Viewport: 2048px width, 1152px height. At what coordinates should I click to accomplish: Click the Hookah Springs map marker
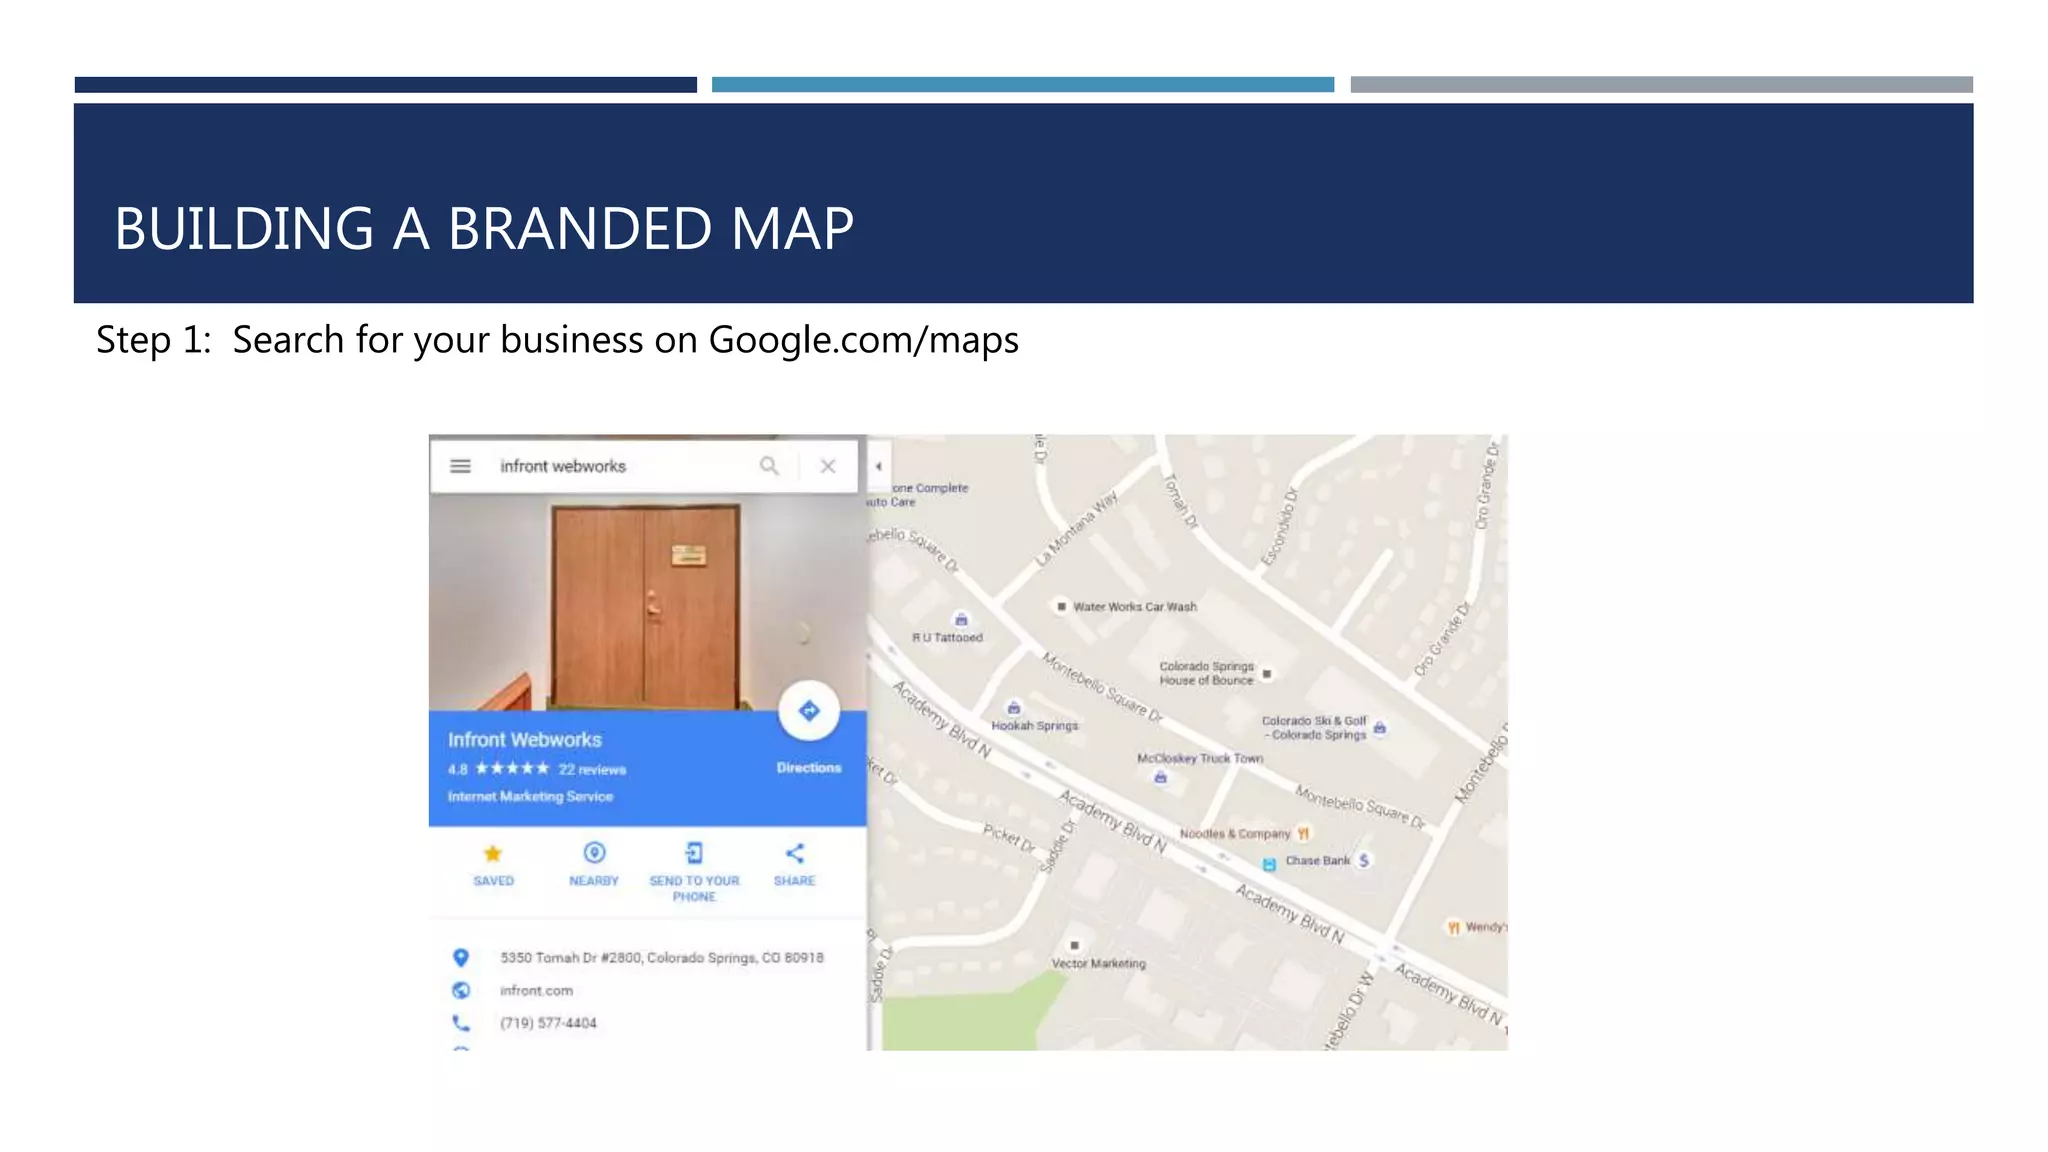point(1014,708)
